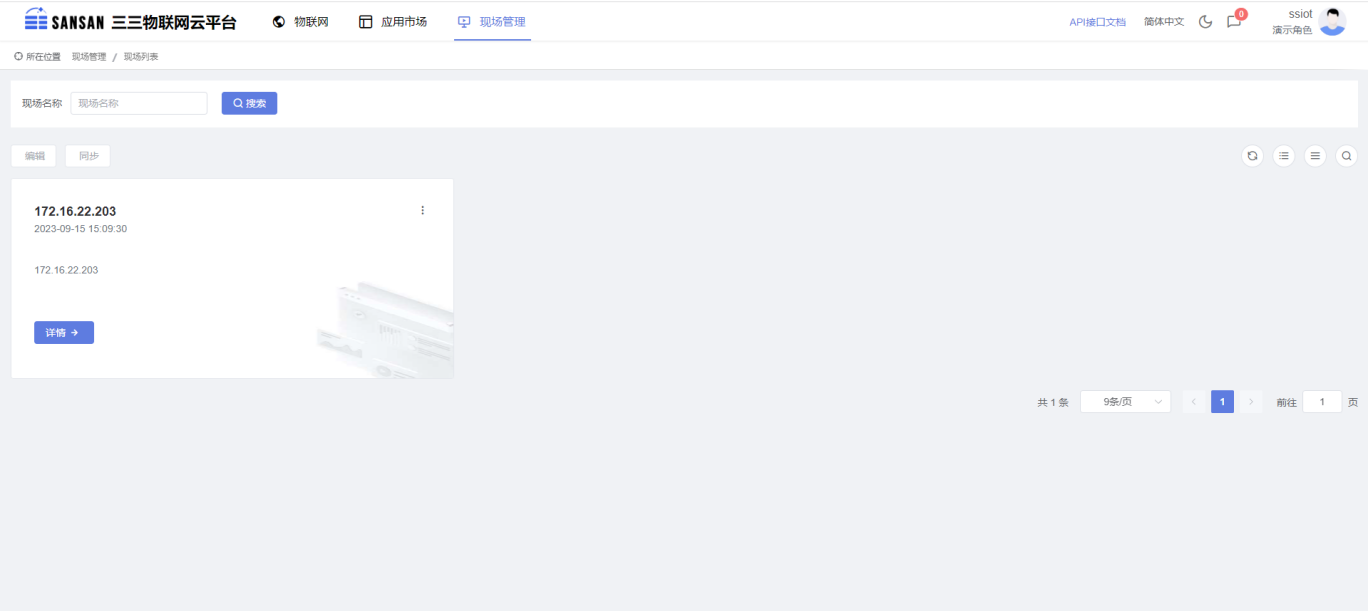1368x611 pixels.
Task: Click the ssiot user avatar
Action: tap(1332, 21)
